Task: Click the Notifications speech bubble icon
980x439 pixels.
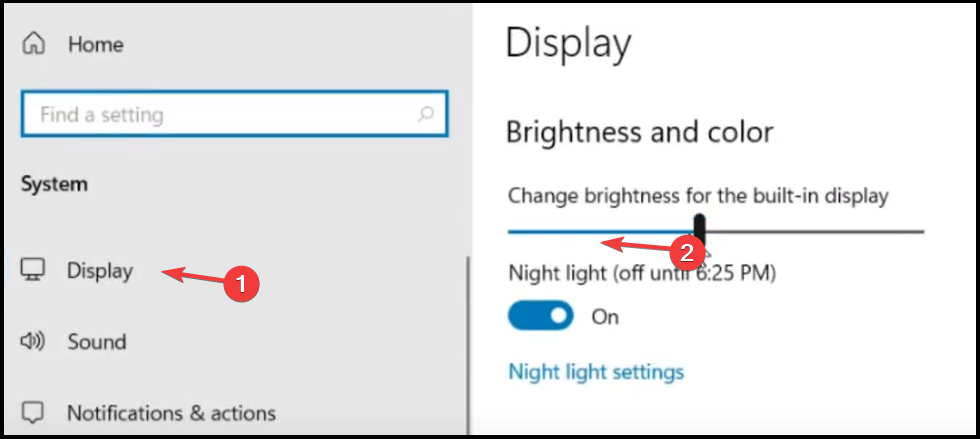Action: pos(33,413)
